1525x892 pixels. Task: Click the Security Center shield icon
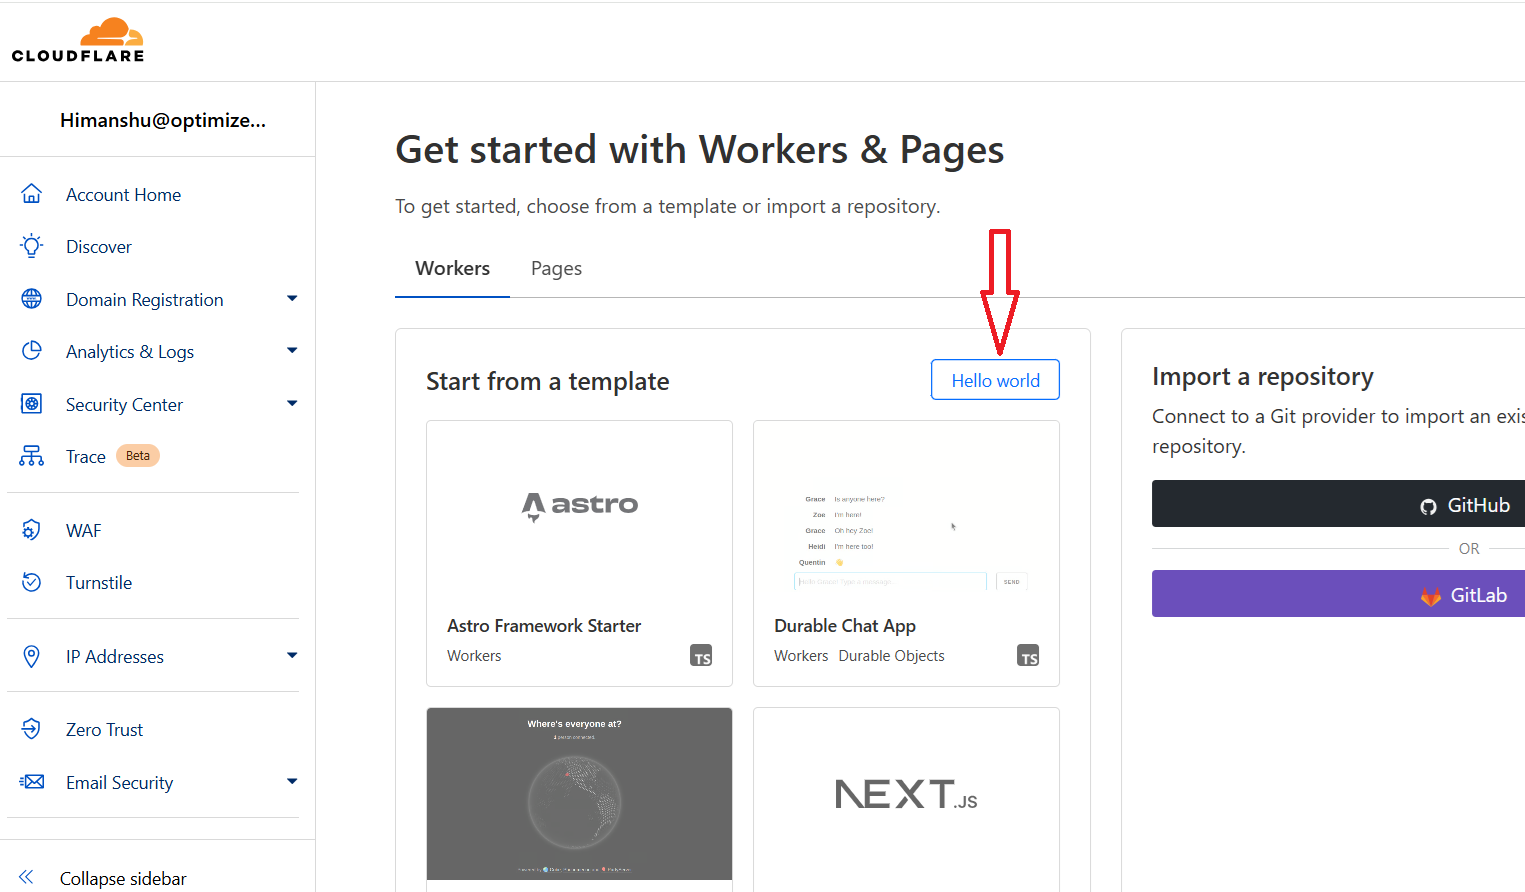(32, 404)
